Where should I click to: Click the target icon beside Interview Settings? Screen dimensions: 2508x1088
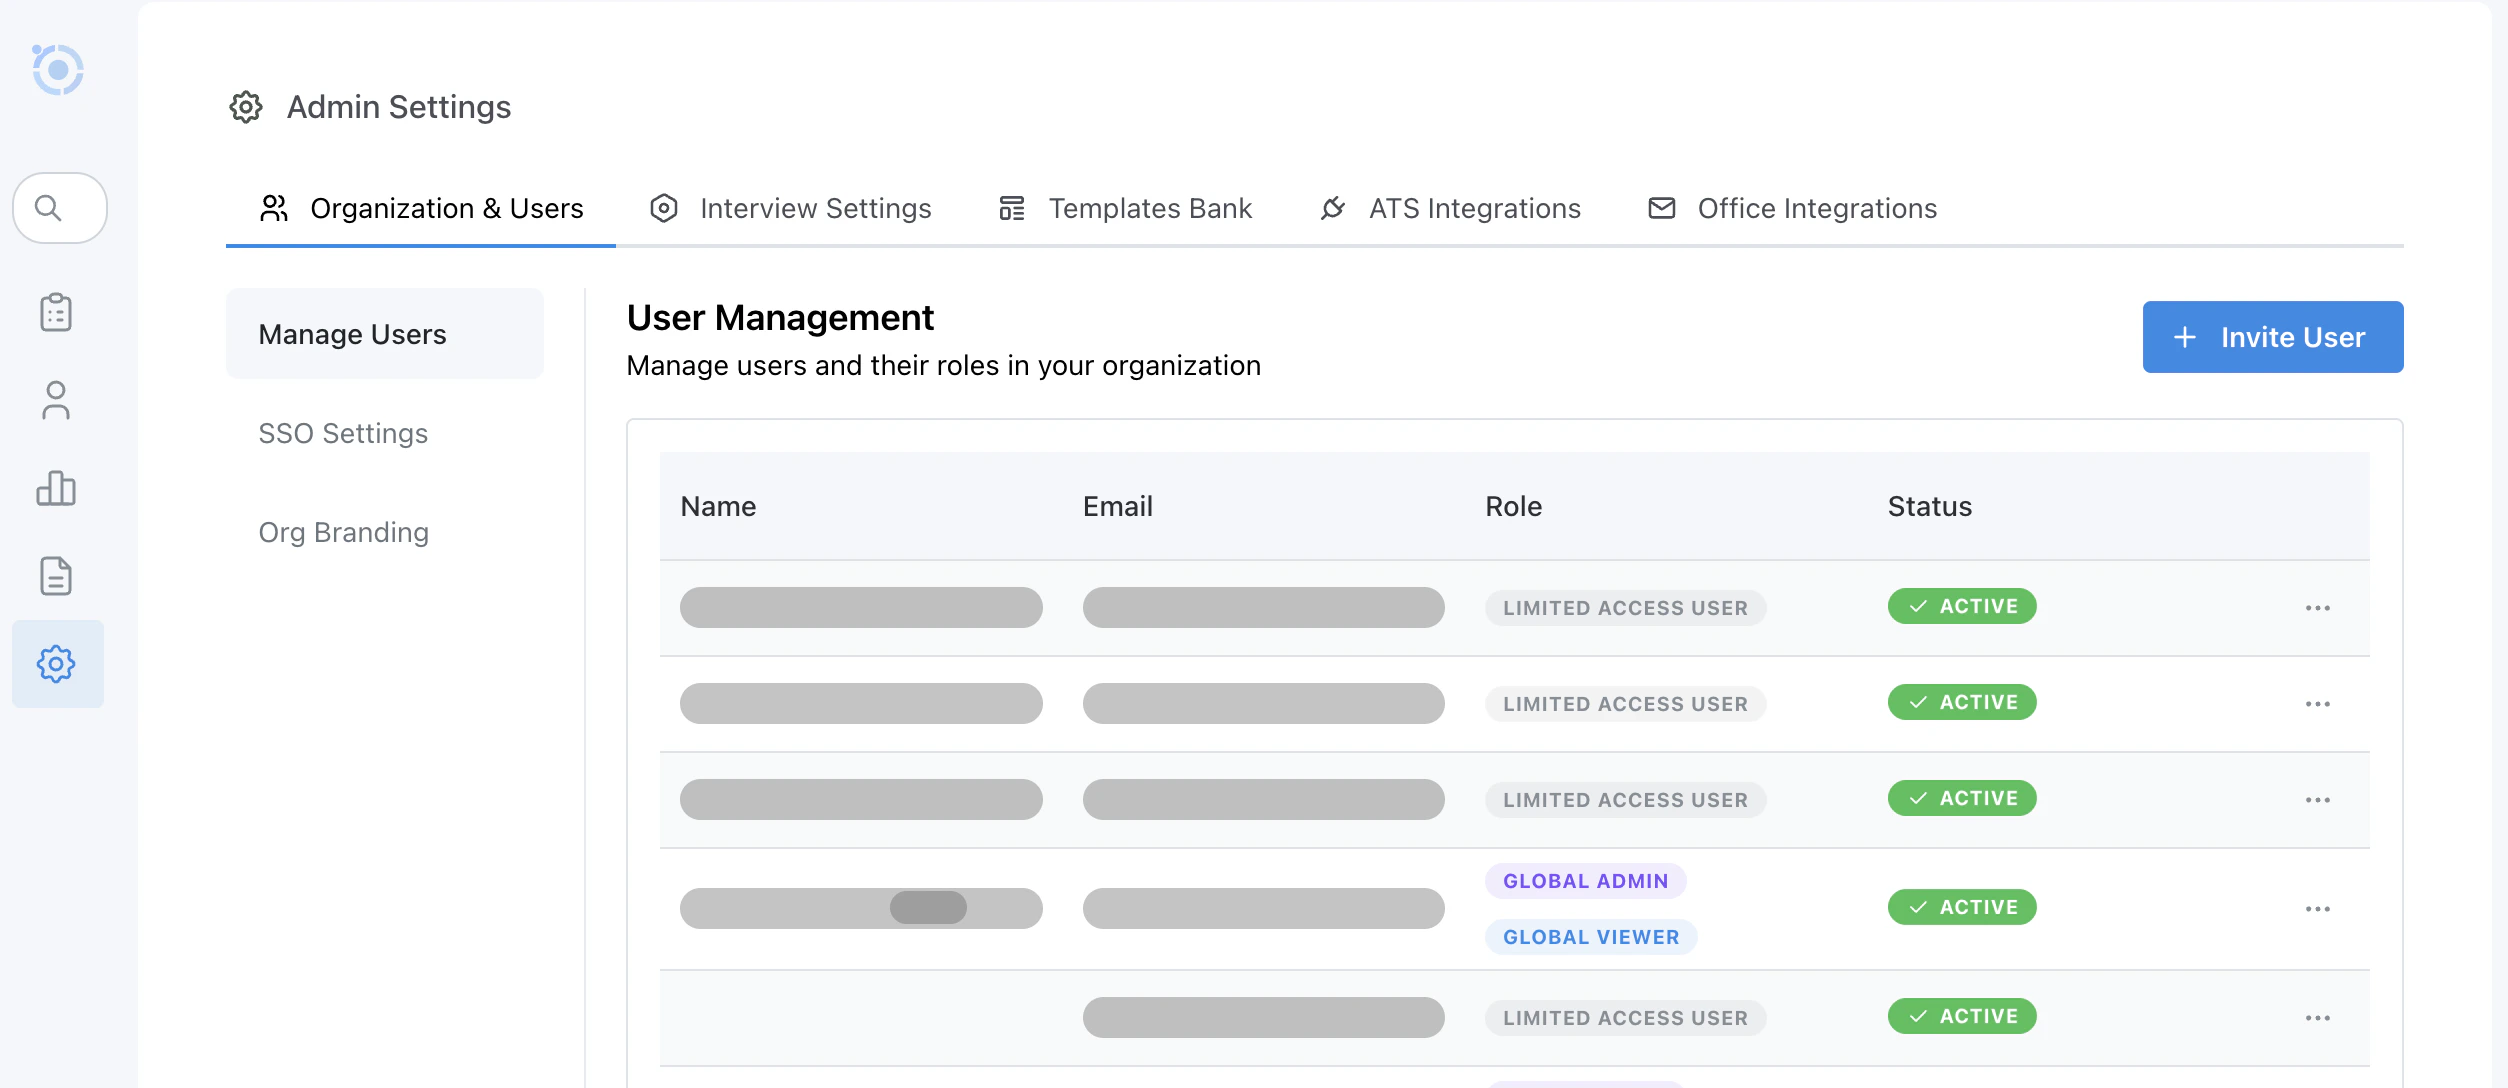point(664,208)
